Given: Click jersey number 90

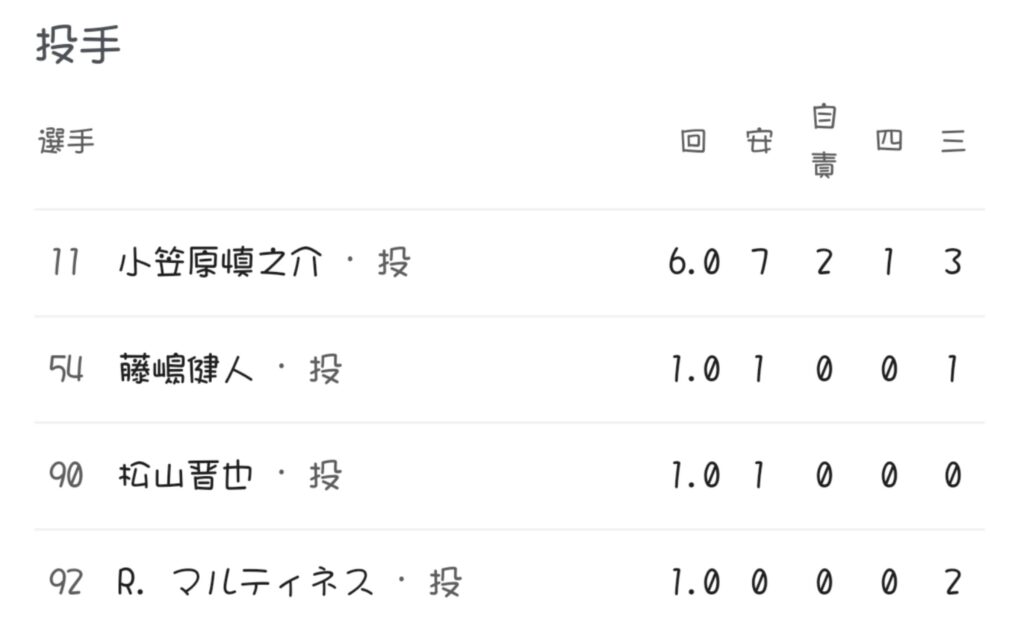Looking at the screenshot, I should tap(66, 476).
